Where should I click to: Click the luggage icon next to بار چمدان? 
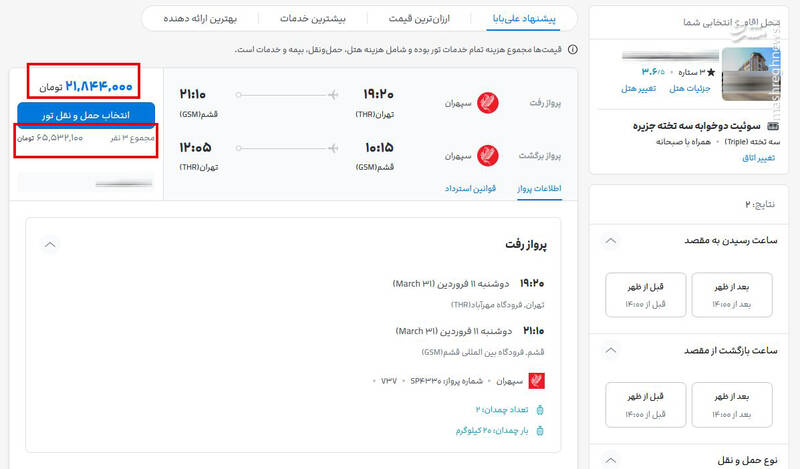tap(540, 431)
